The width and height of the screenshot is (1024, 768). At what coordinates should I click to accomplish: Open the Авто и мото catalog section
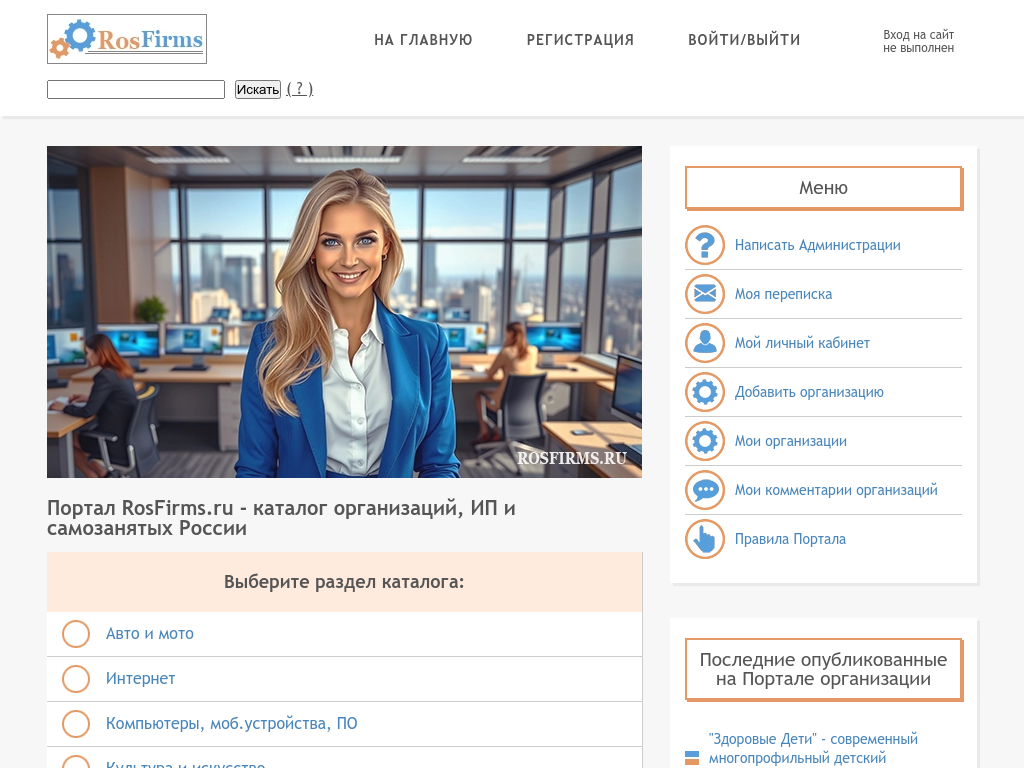pyautogui.click(x=150, y=633)
